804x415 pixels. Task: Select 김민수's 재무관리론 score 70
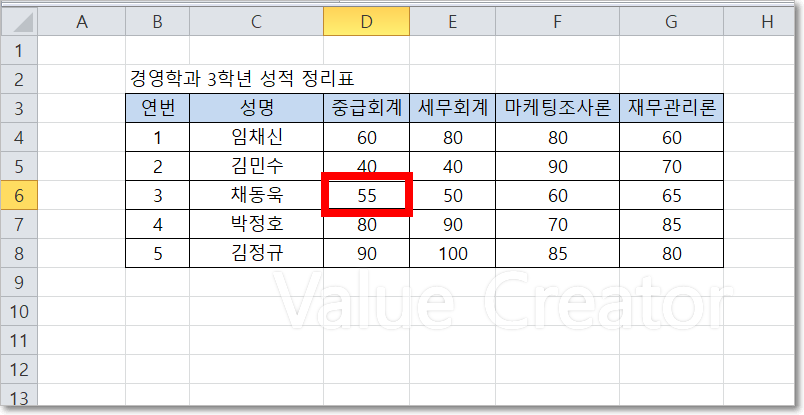pyautogui.click(x=671, y=166)
